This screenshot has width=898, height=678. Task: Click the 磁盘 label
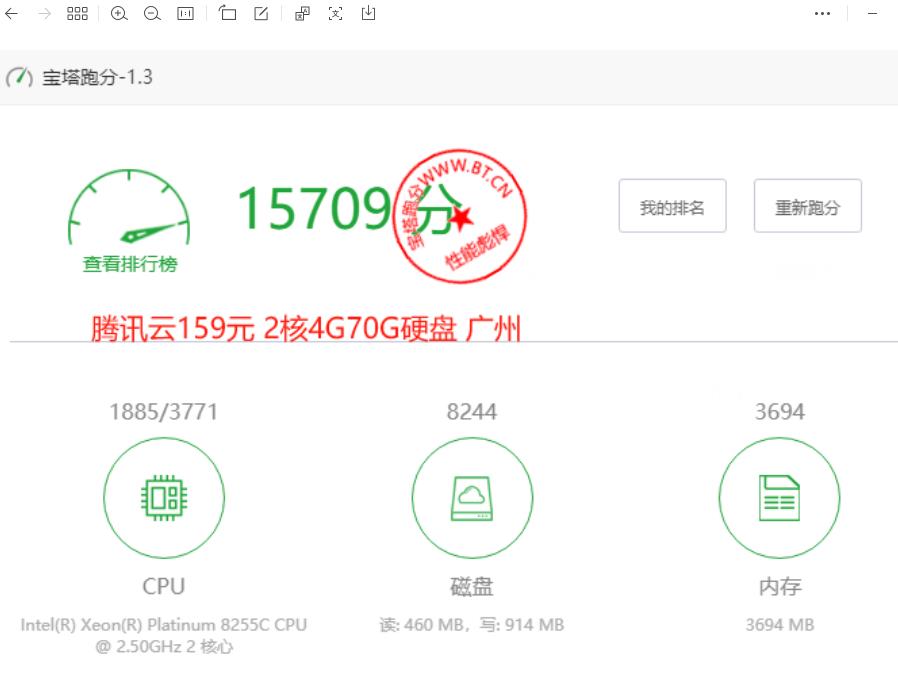tap(472, 586)
